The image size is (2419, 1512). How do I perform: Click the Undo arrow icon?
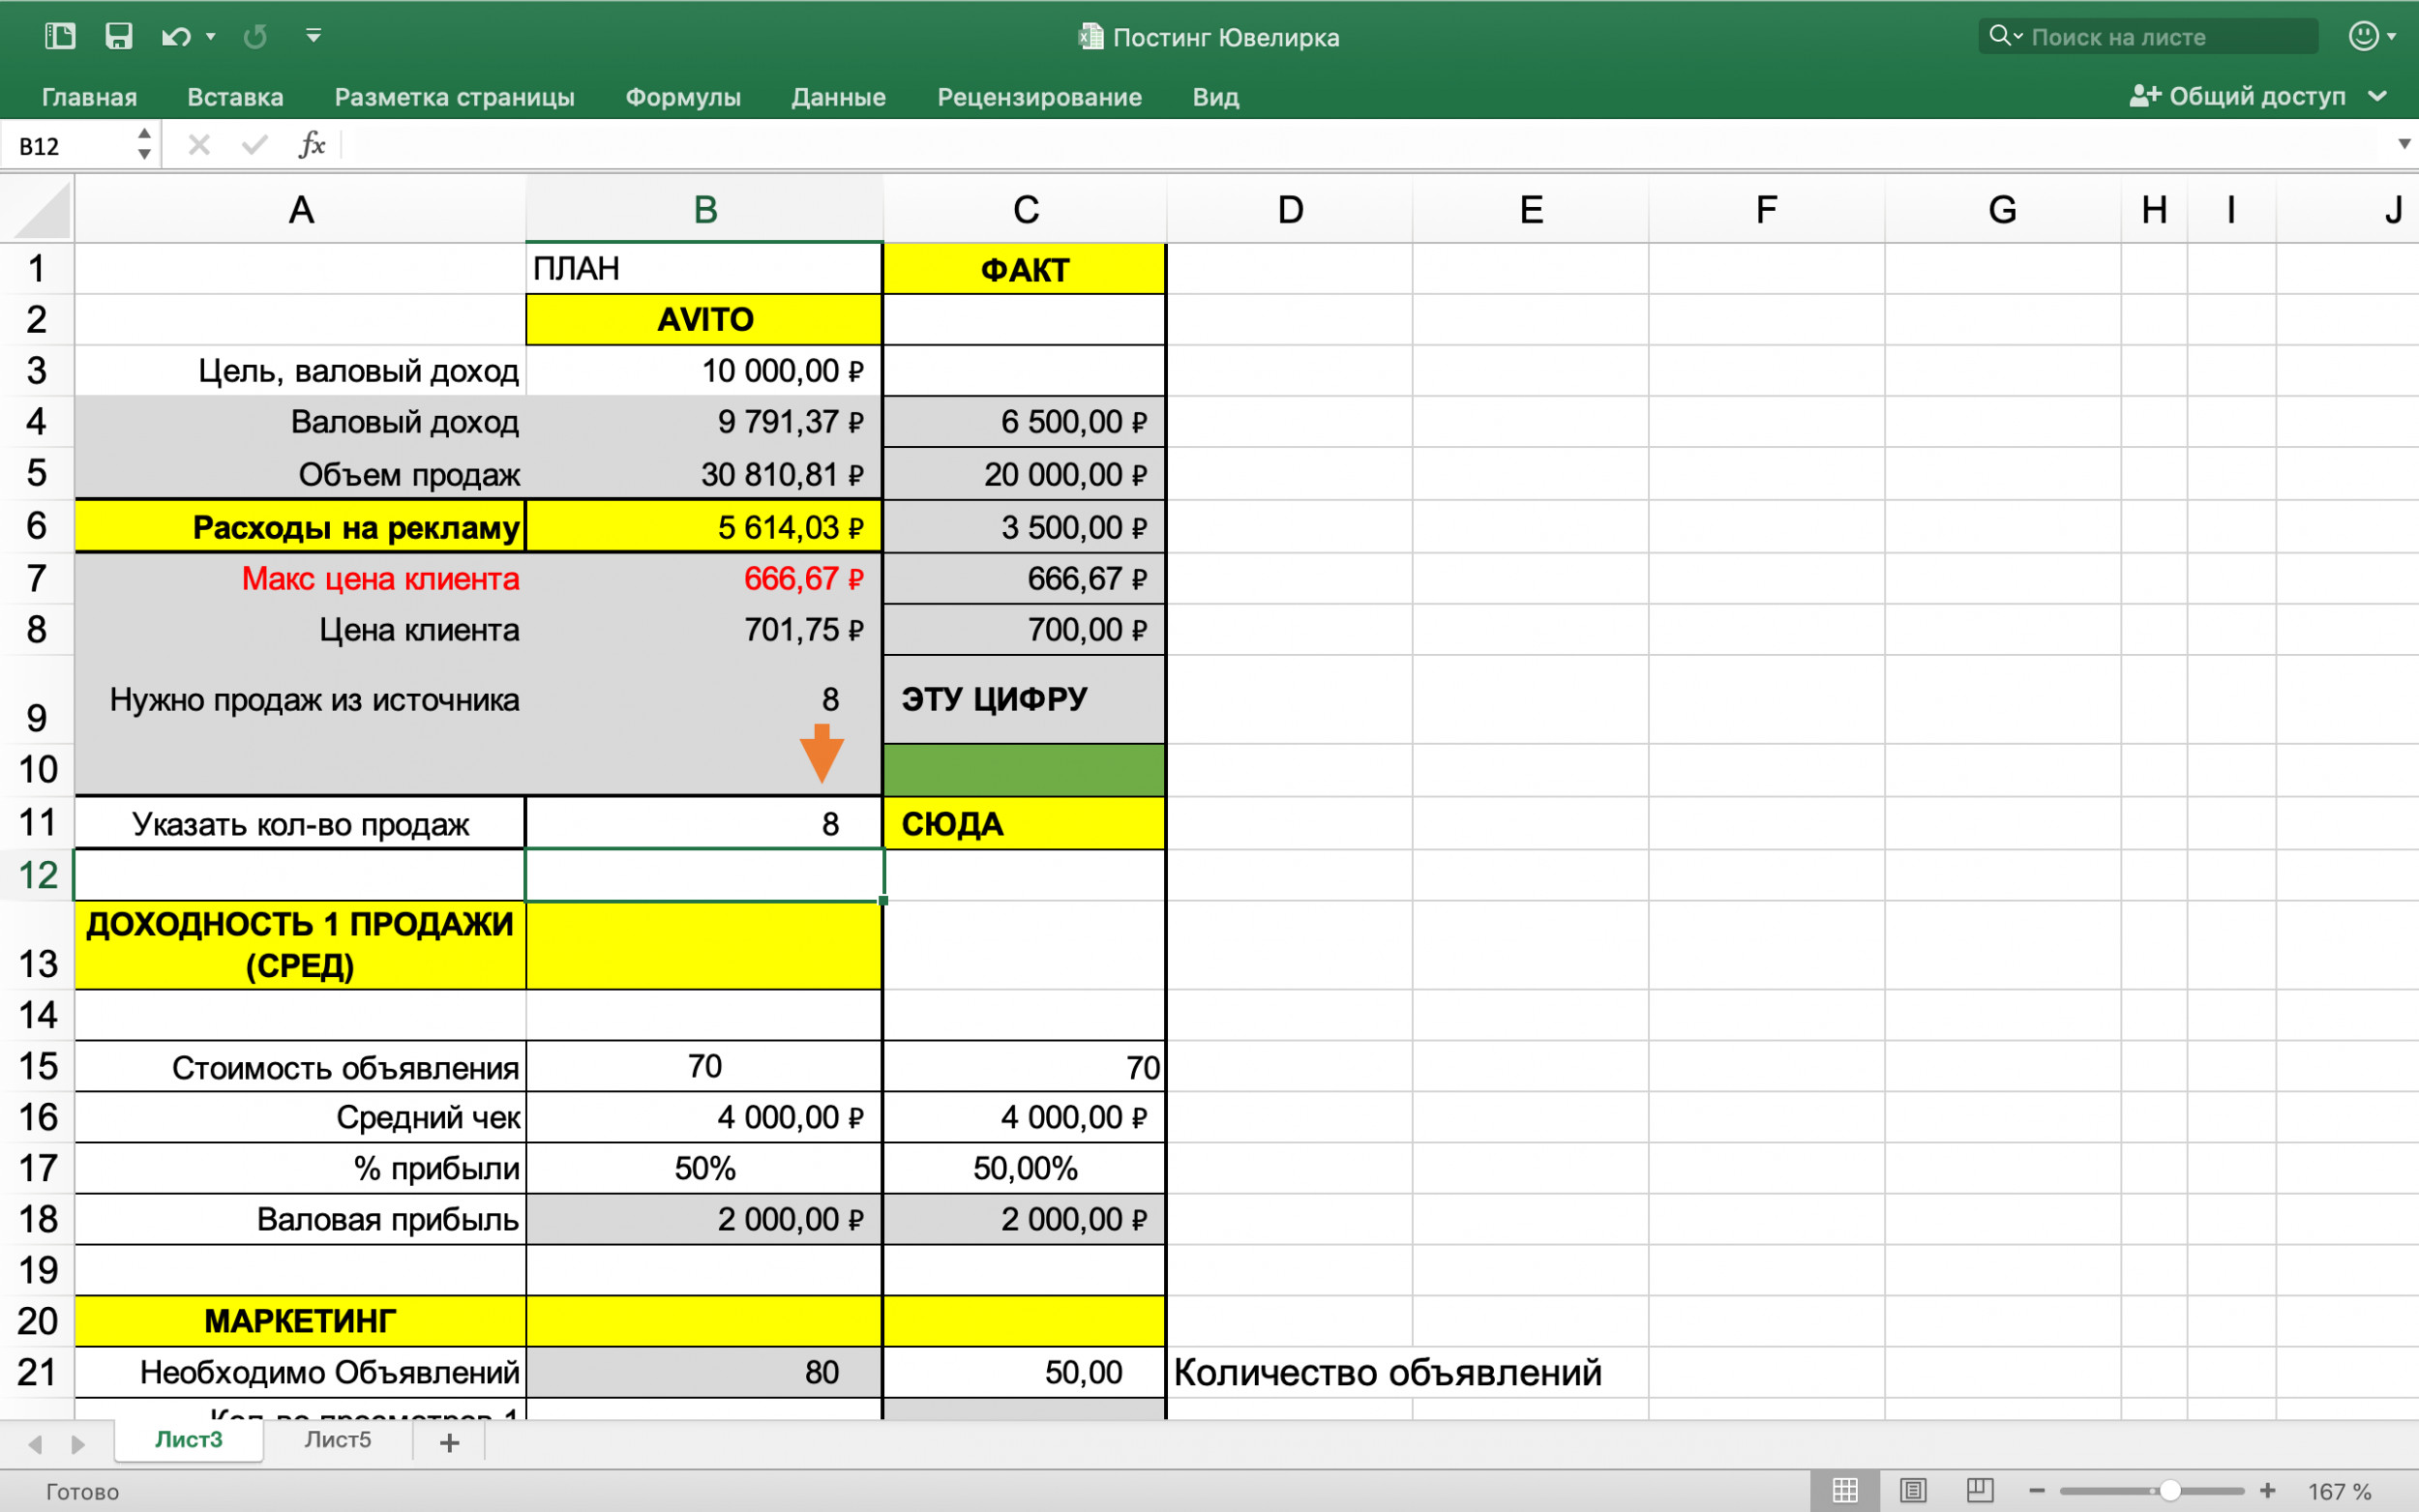176,37
